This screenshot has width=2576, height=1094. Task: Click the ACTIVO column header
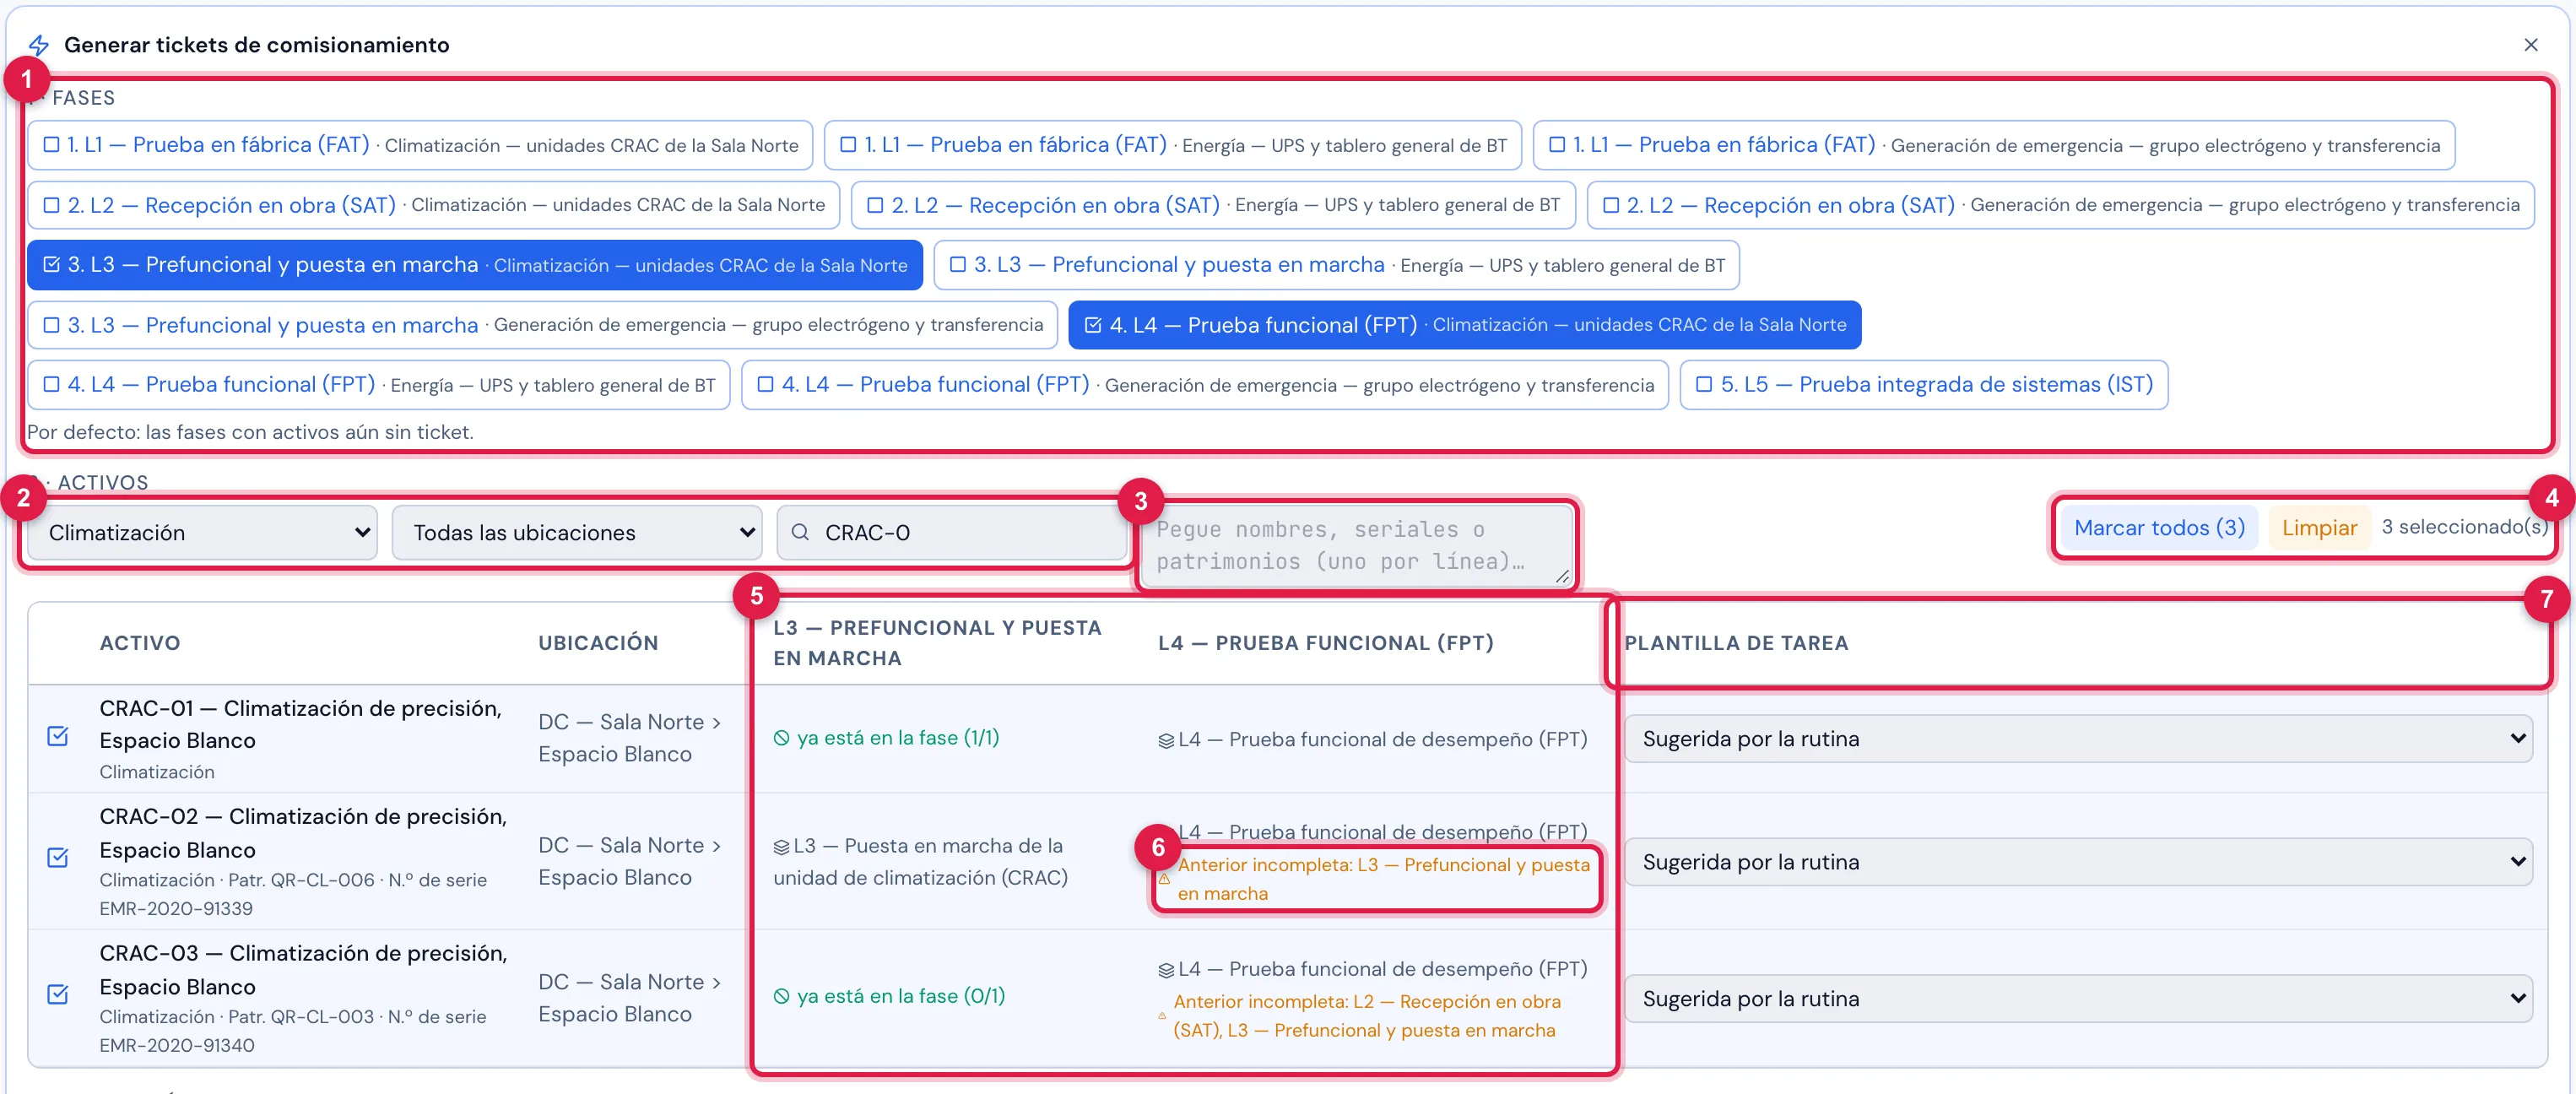140,643
